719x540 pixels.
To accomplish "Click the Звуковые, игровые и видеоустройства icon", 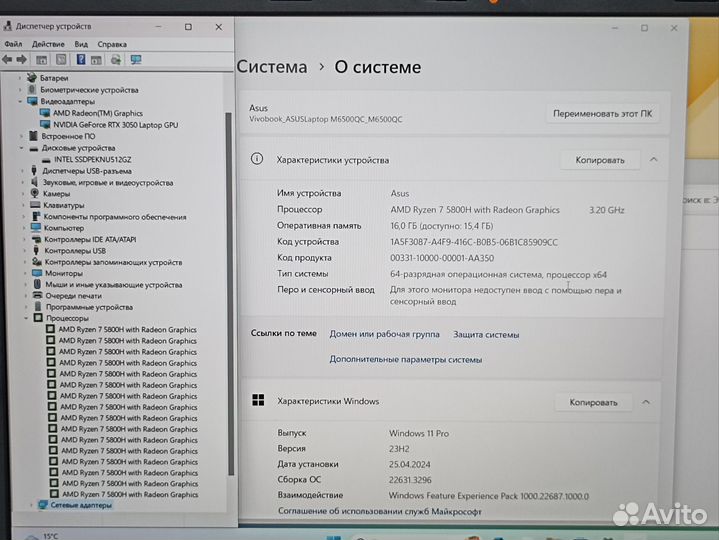I will (34, 182).
